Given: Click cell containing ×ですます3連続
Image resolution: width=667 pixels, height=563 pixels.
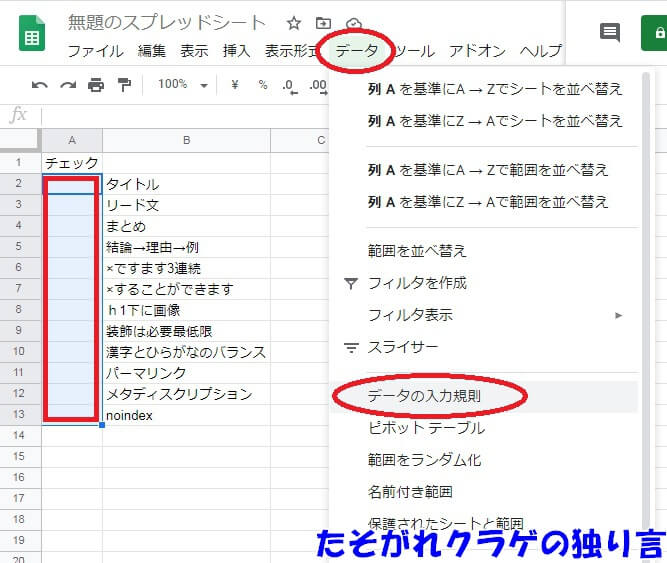Looking at the screenshot, I should point(186,268).
